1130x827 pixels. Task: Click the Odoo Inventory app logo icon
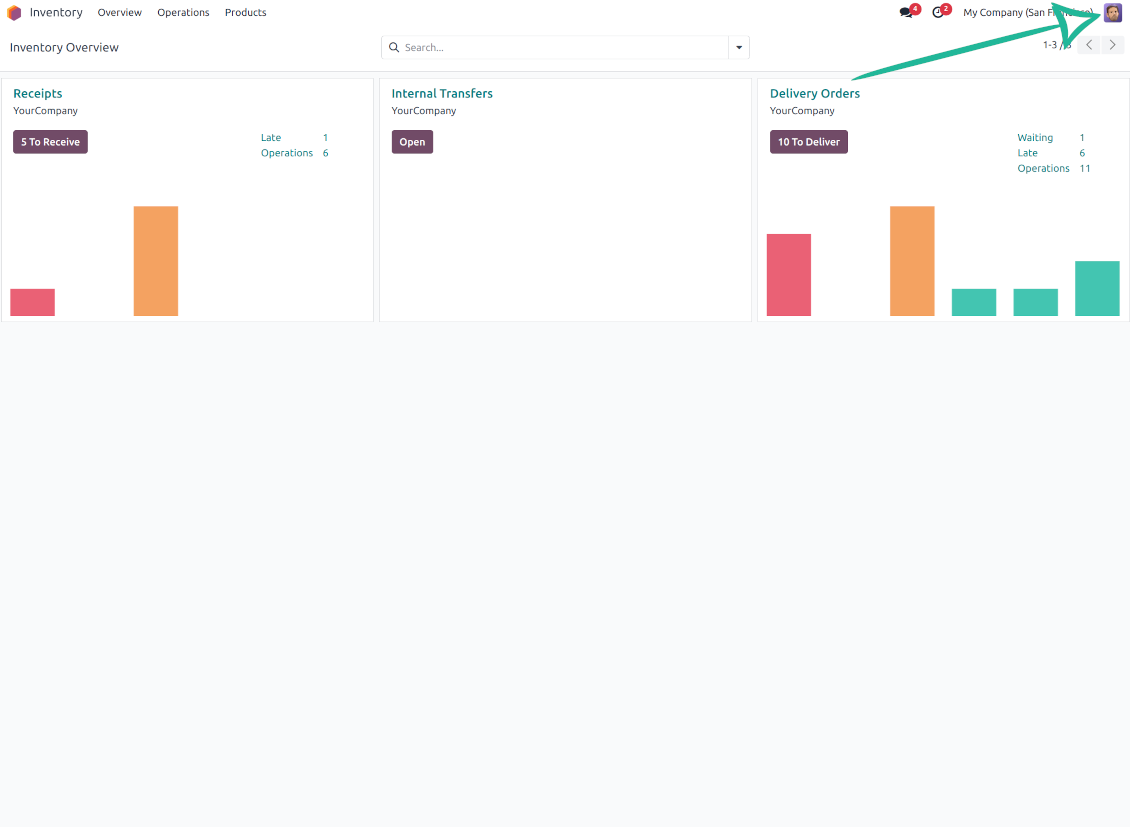pos(14,13)
